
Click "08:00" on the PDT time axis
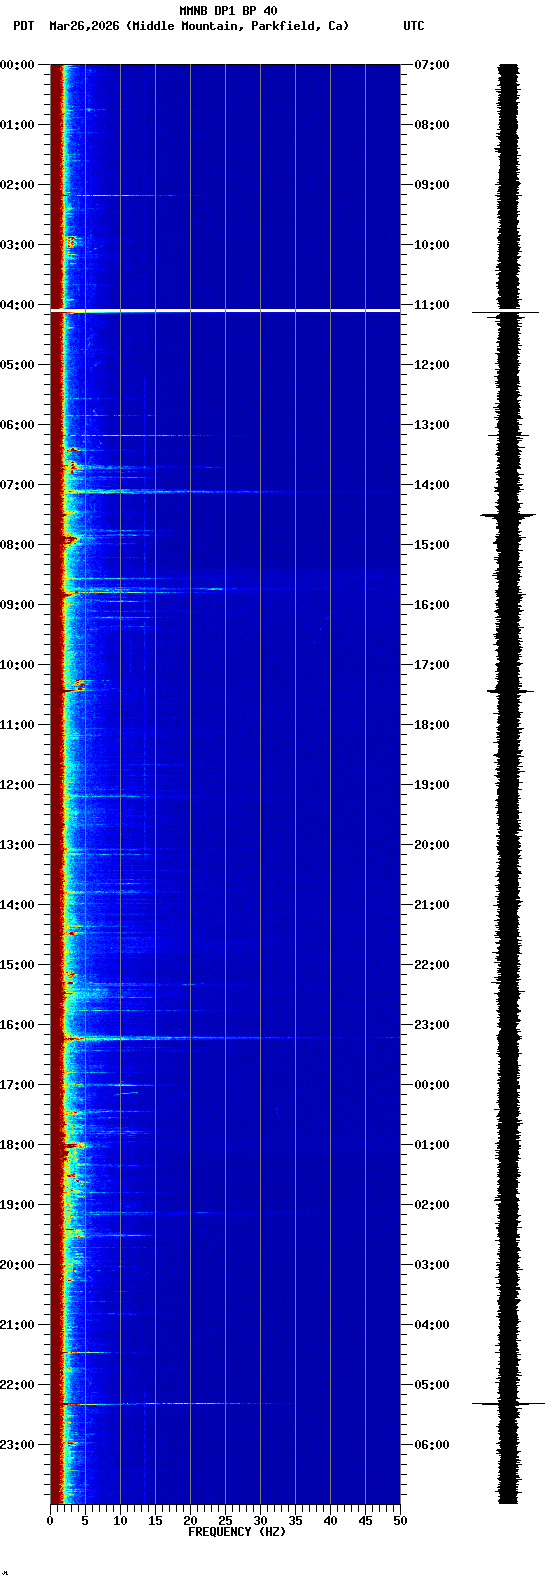[17, 545]
